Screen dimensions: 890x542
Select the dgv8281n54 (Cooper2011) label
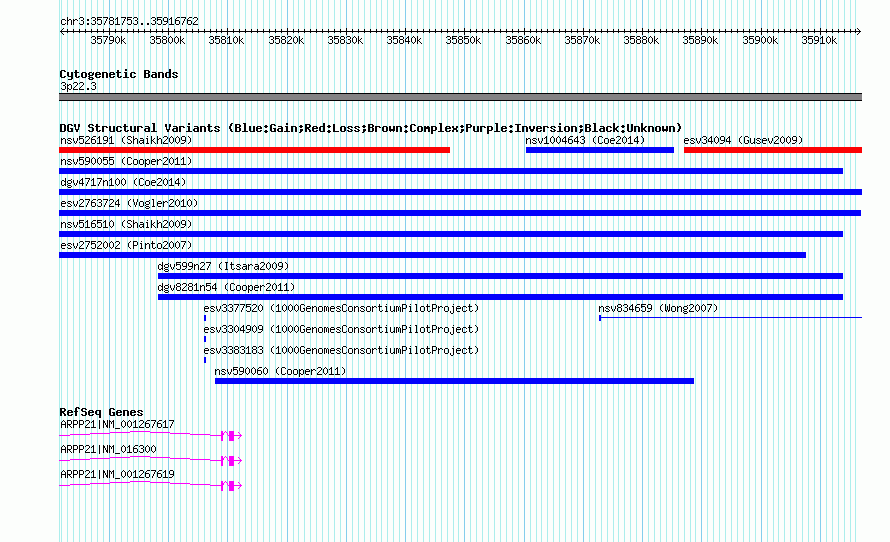226,287
